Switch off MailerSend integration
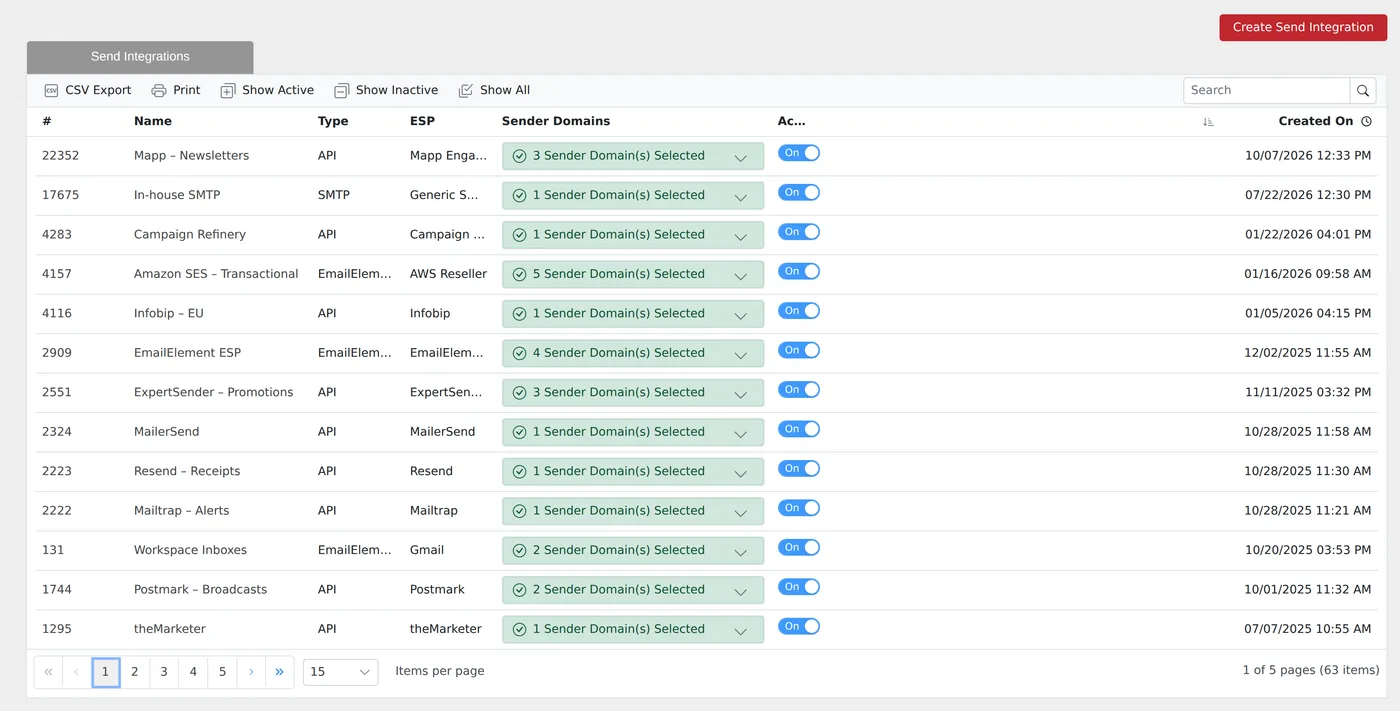This screenshot has width=1400, height=711. (799, 429)
